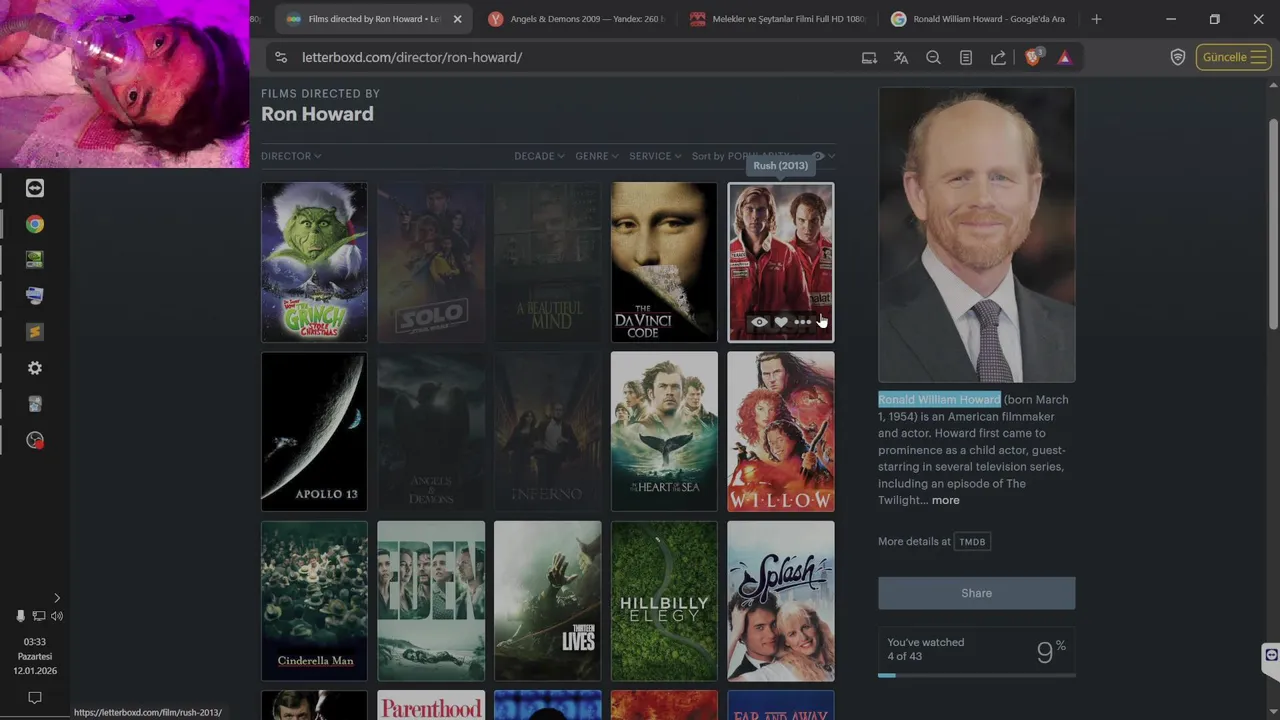The image size is (1280, 720).
Task: Open The Da Vinci Code poster
Action: [664, 262]
